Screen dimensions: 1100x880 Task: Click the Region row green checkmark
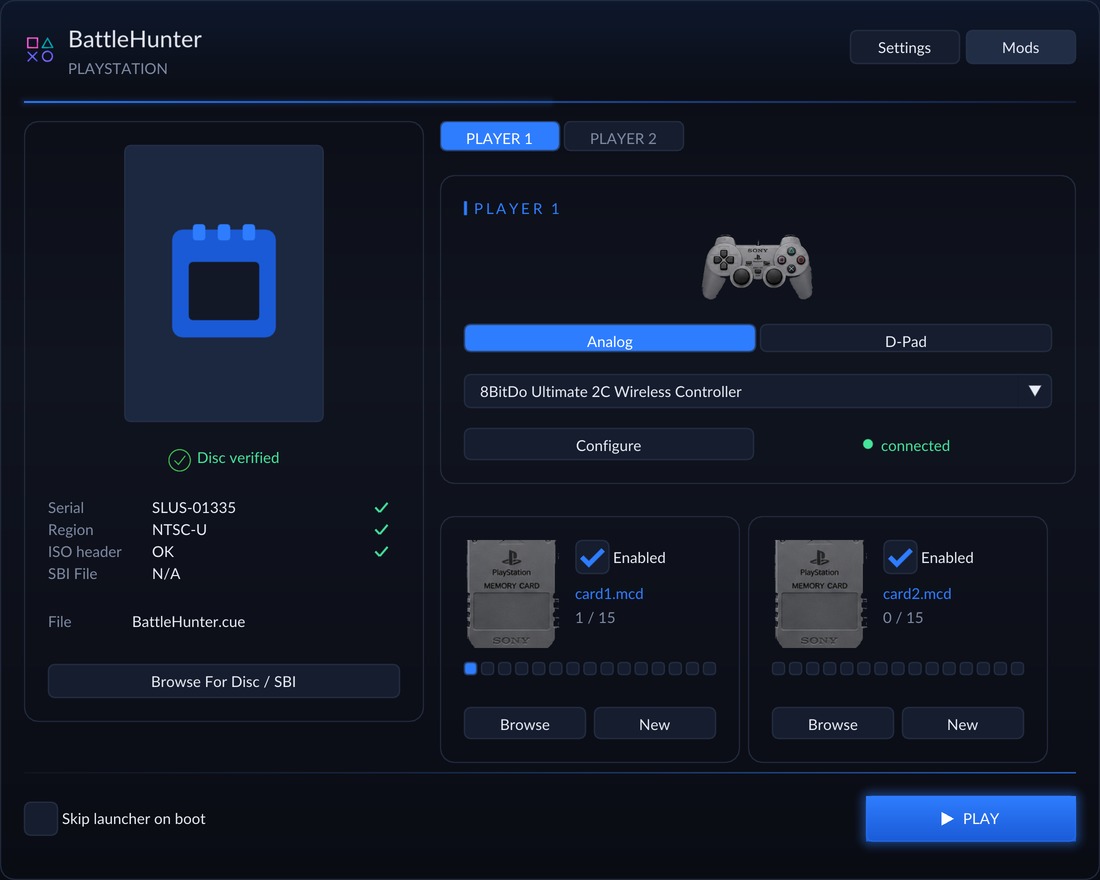[382, 529]
